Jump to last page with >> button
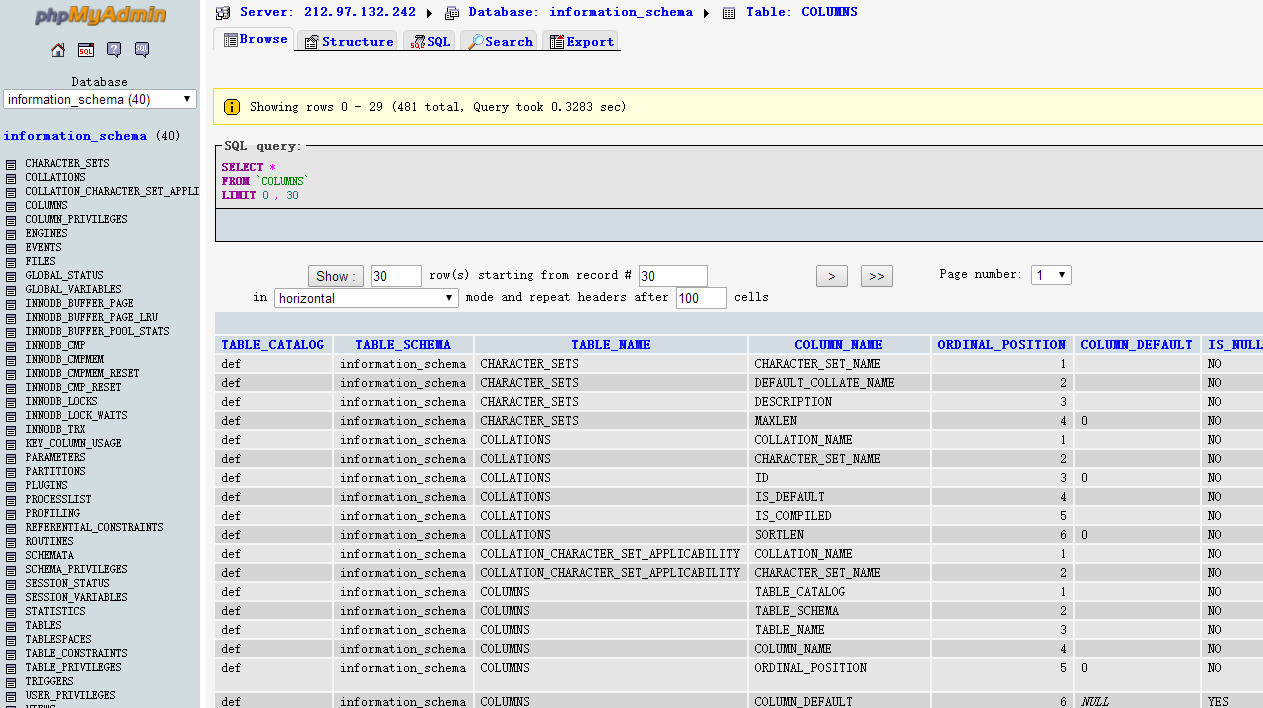 tap(876, 276)
